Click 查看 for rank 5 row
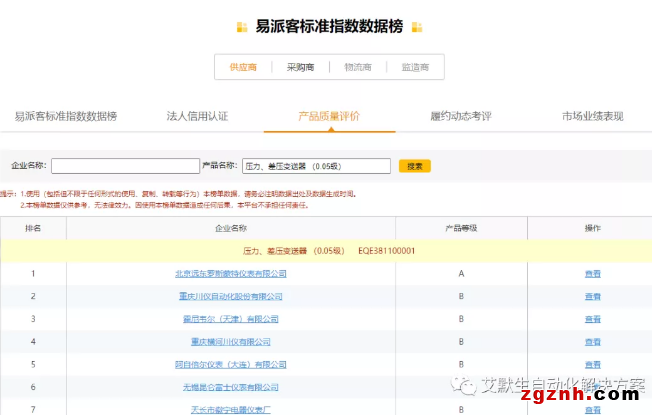Viewport: 652px width, 417px height. [x=593, y=365]
